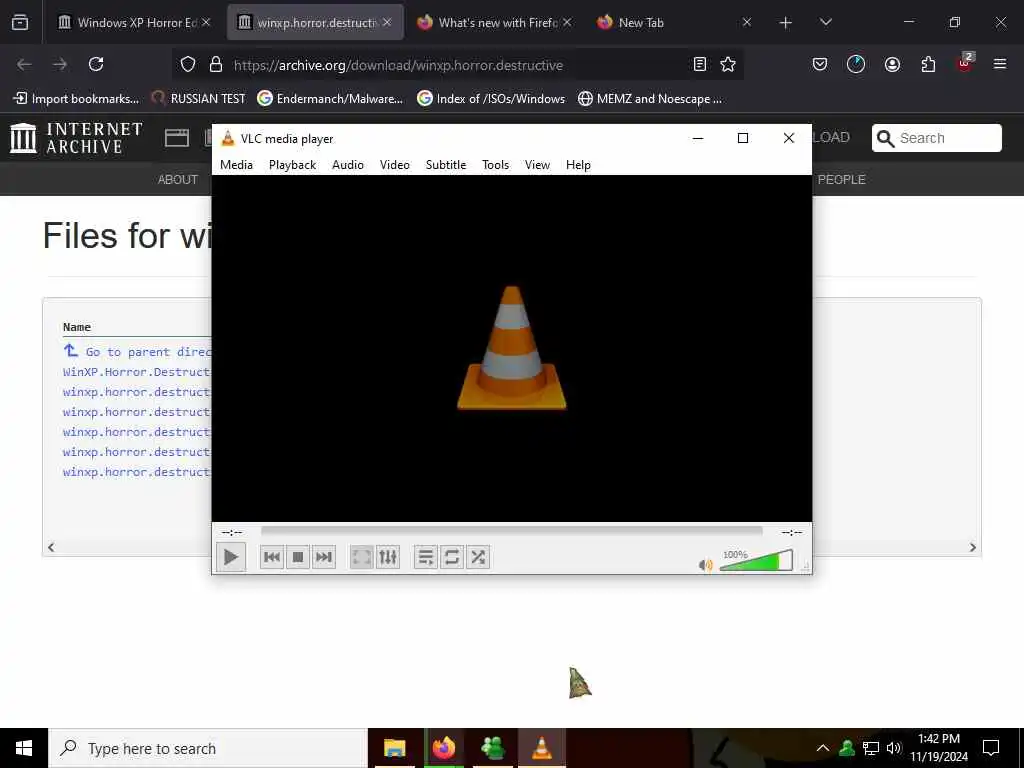The height and width of the screenshot is (768, 1024).
Task: Open Index of /ISOs/Windows bookmark
Action: point(491,99)
